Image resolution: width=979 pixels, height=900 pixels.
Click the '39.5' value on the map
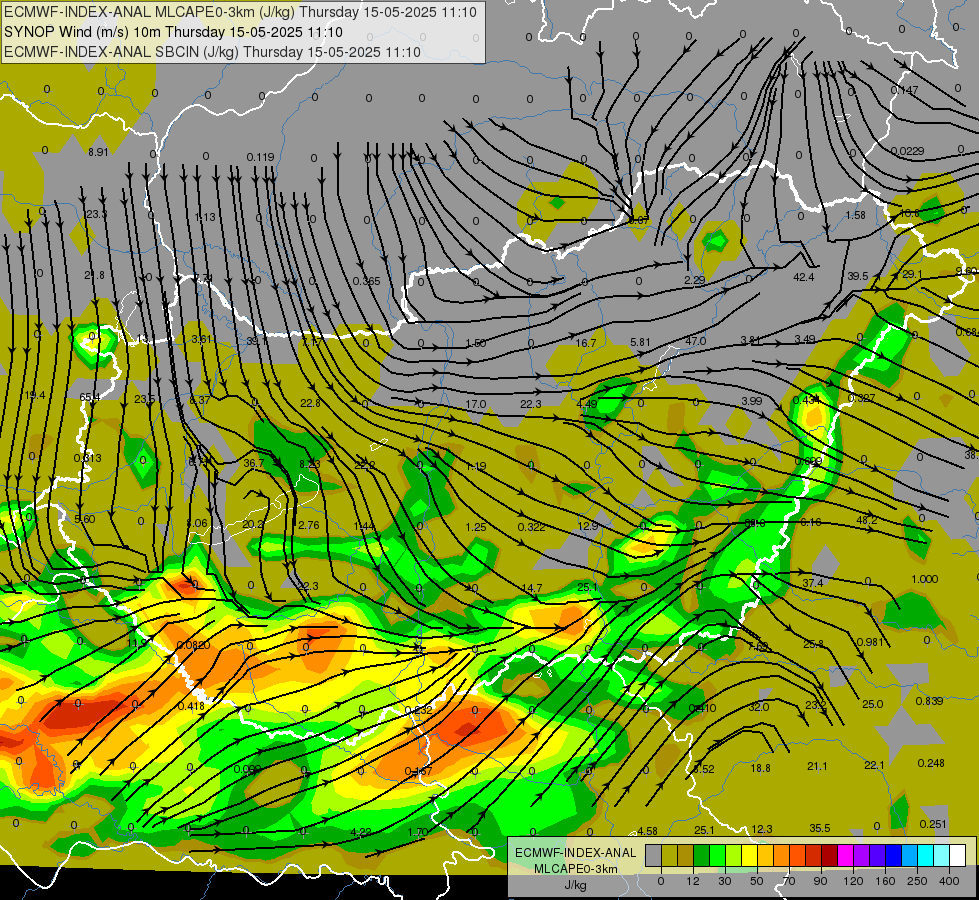[858, 276]
